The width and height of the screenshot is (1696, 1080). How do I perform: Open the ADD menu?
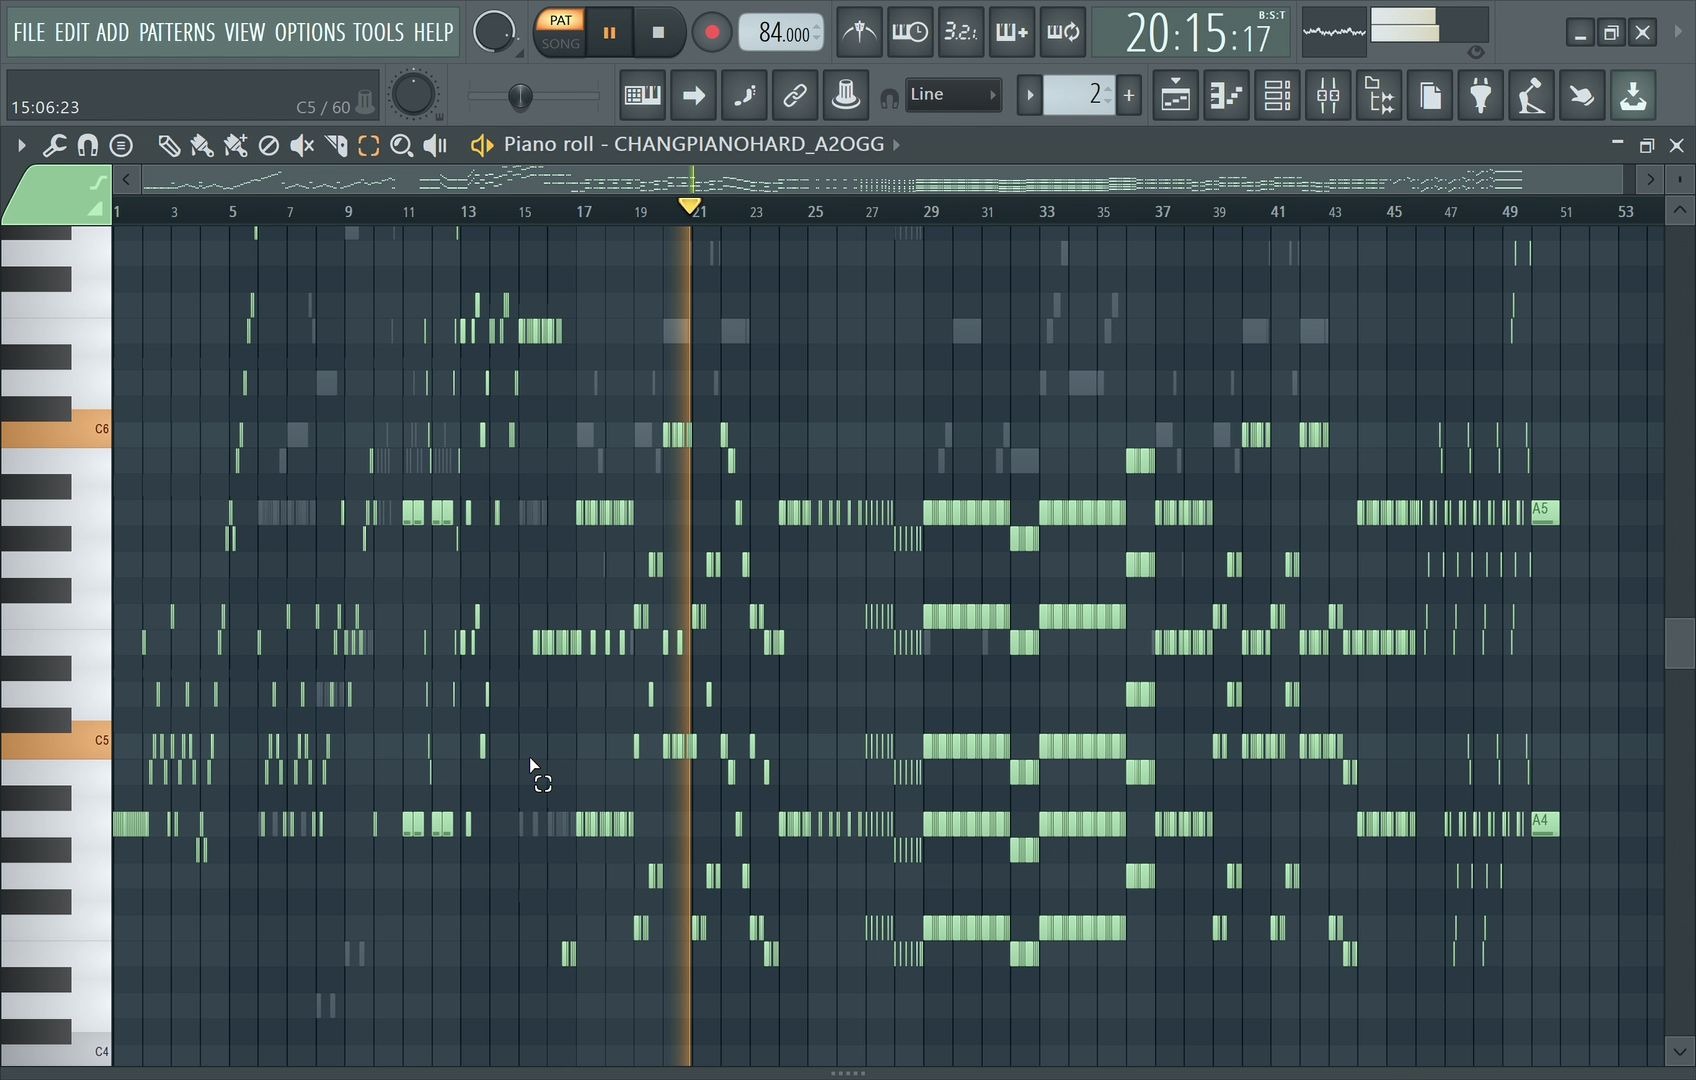(x=112, y=32)
